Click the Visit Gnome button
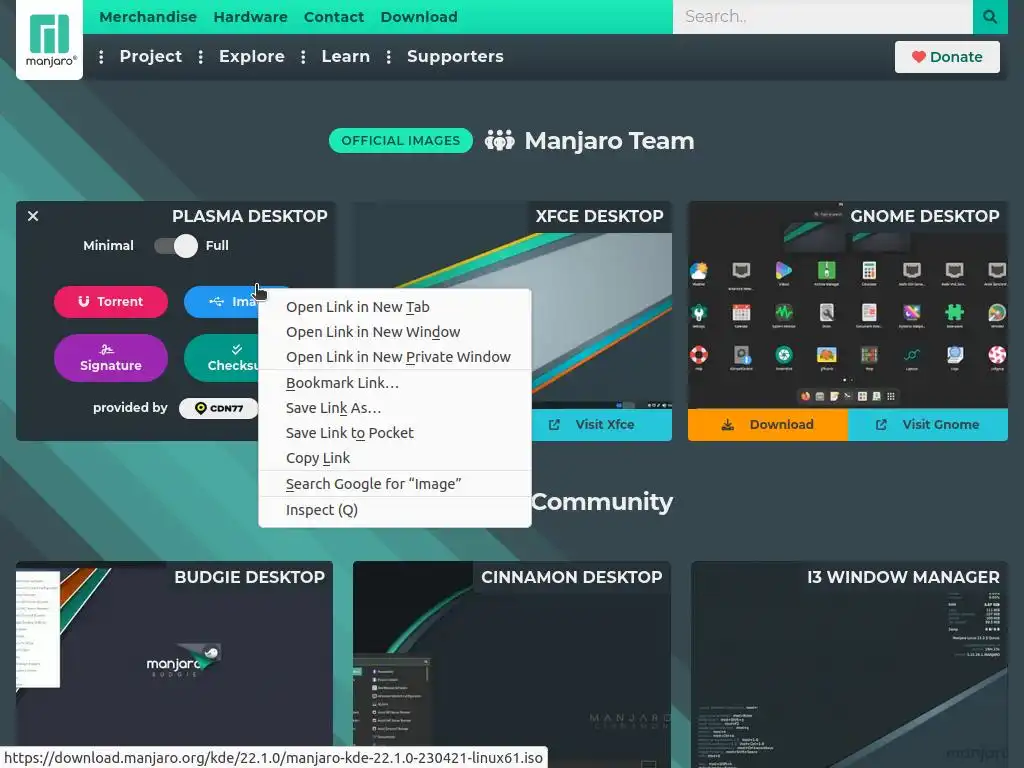Image resolution: width=1024 pixels, height=768 pixels. pos(927,424)
